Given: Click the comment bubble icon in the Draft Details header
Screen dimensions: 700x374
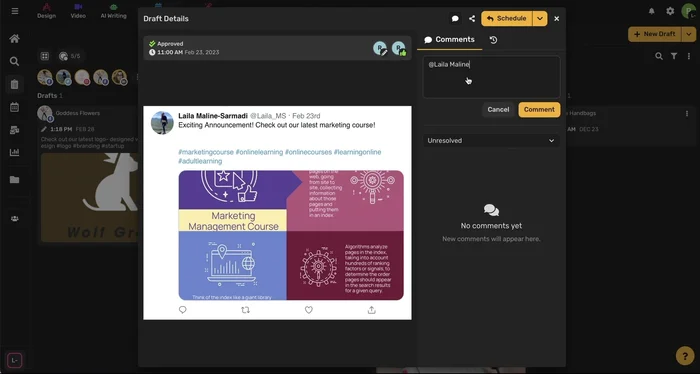Looking at the screenshot, I should click(455, 18).
